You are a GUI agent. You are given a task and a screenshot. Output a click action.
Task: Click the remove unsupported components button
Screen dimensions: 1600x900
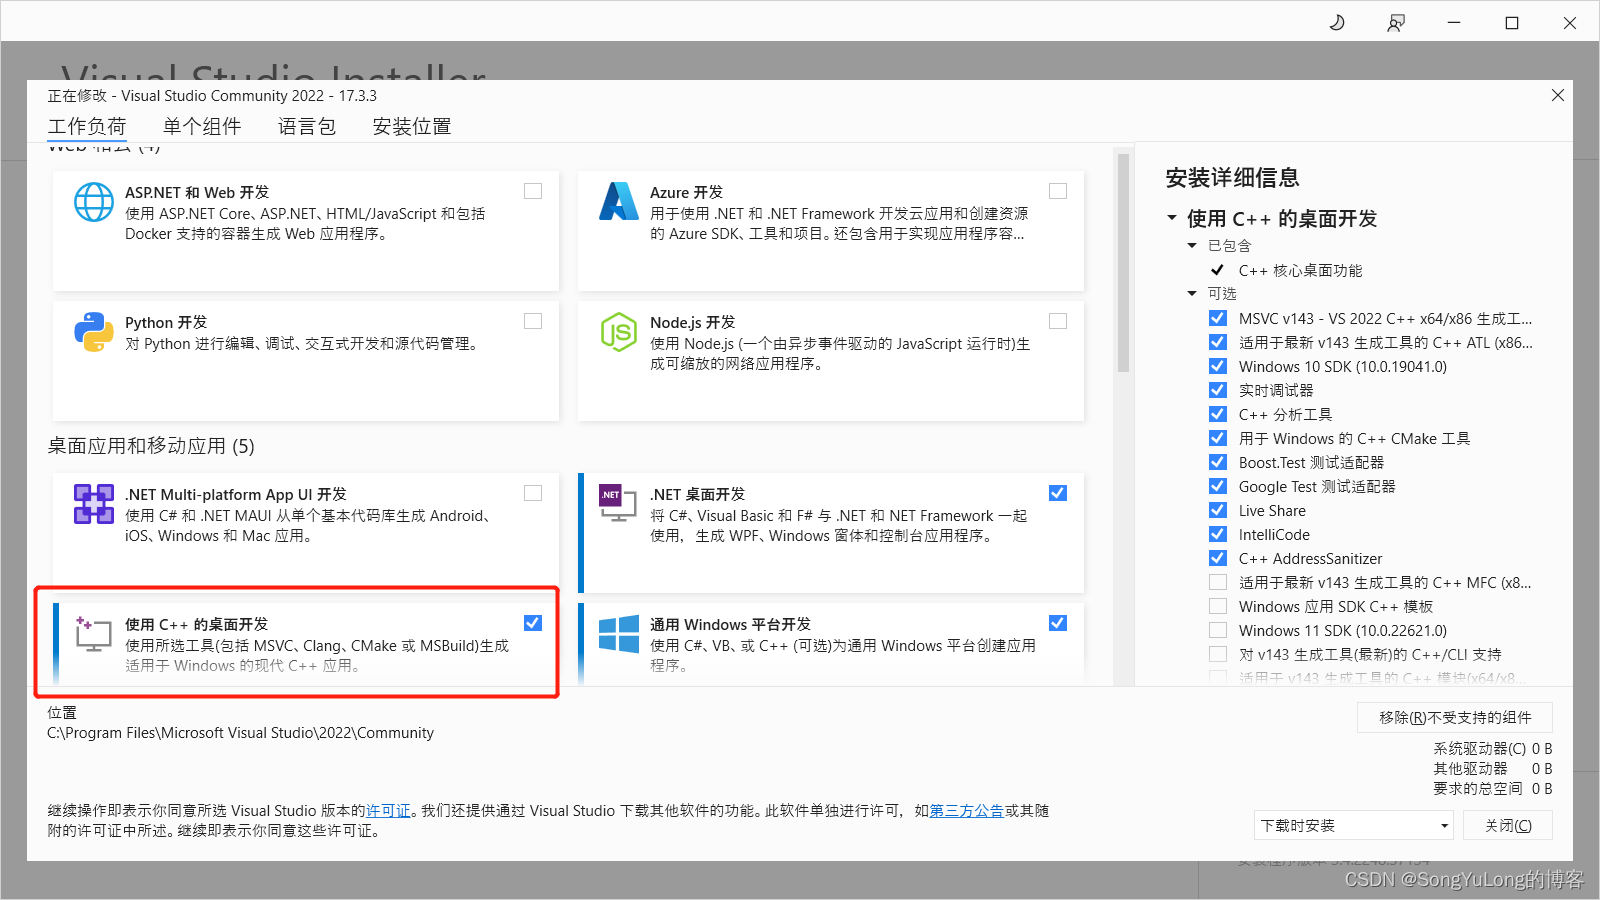coord(1455,717)
